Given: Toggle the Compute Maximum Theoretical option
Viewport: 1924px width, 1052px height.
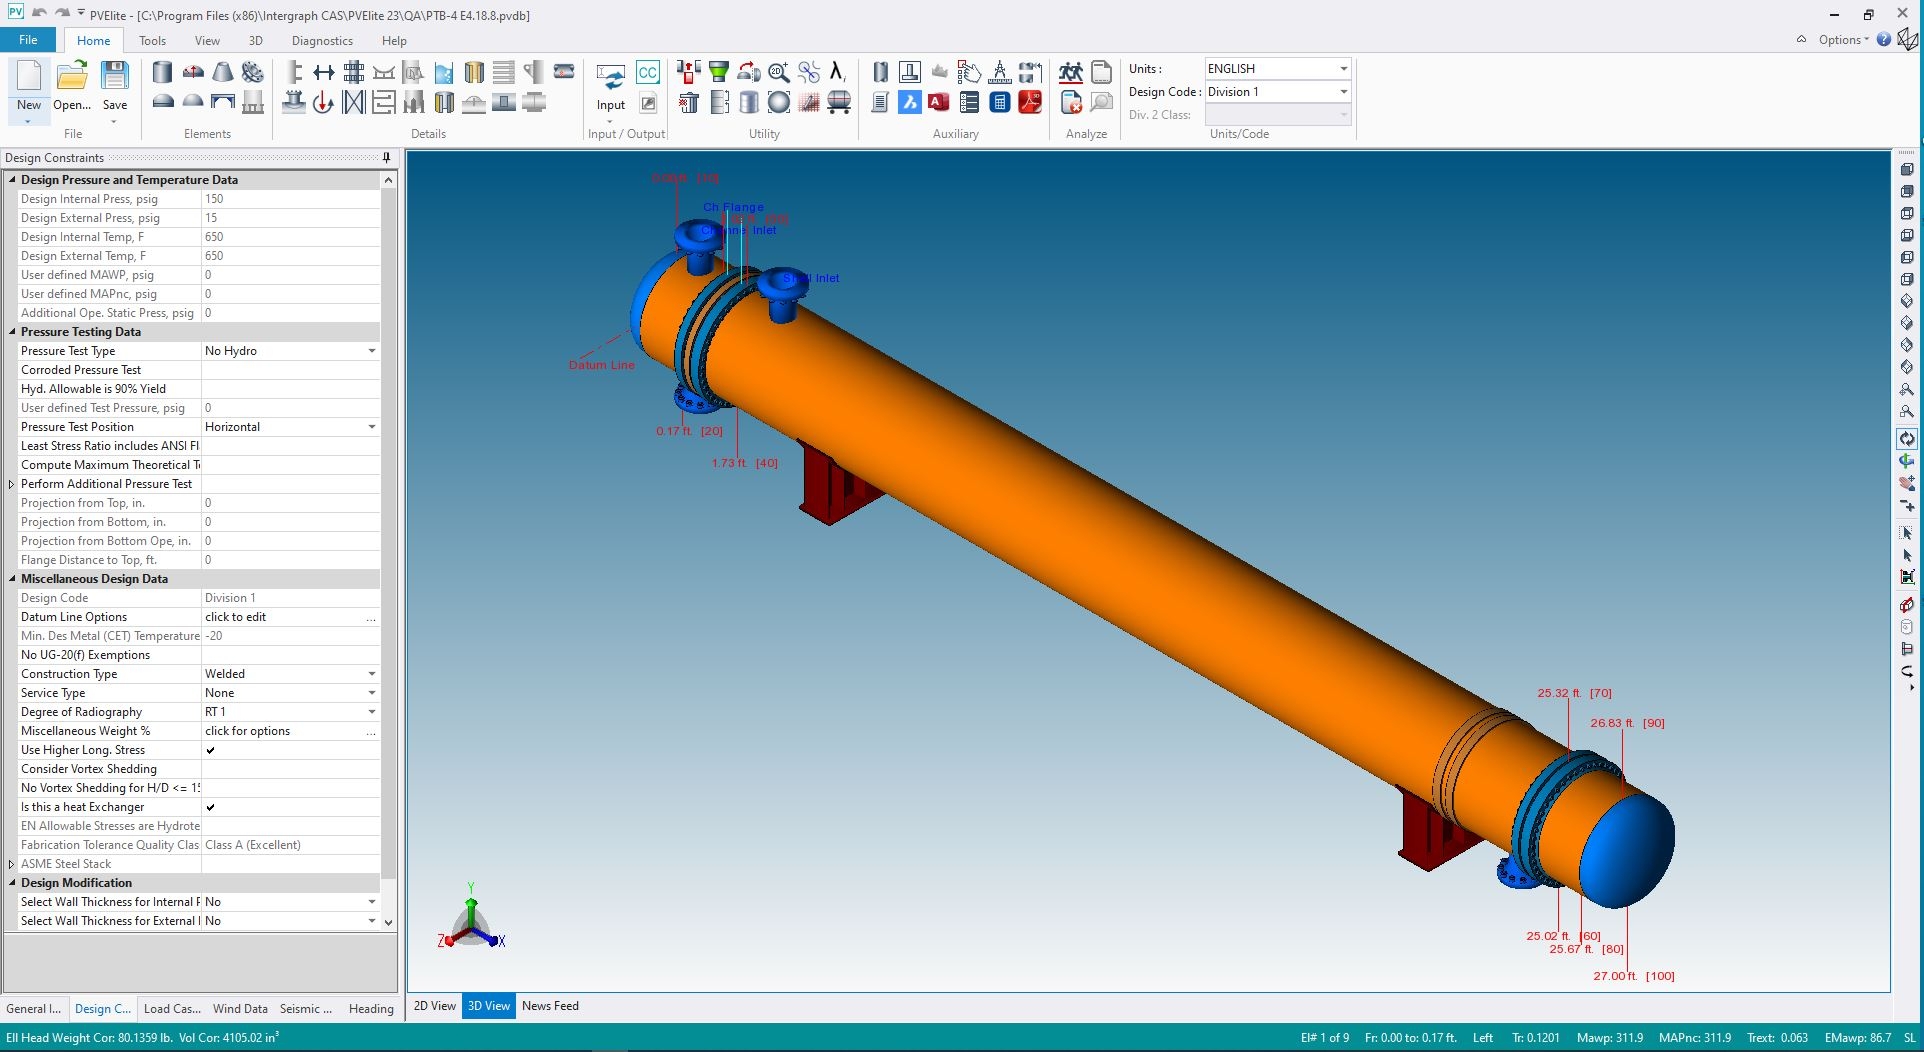Looking at the screenshot, I should (x=290, y=465).
